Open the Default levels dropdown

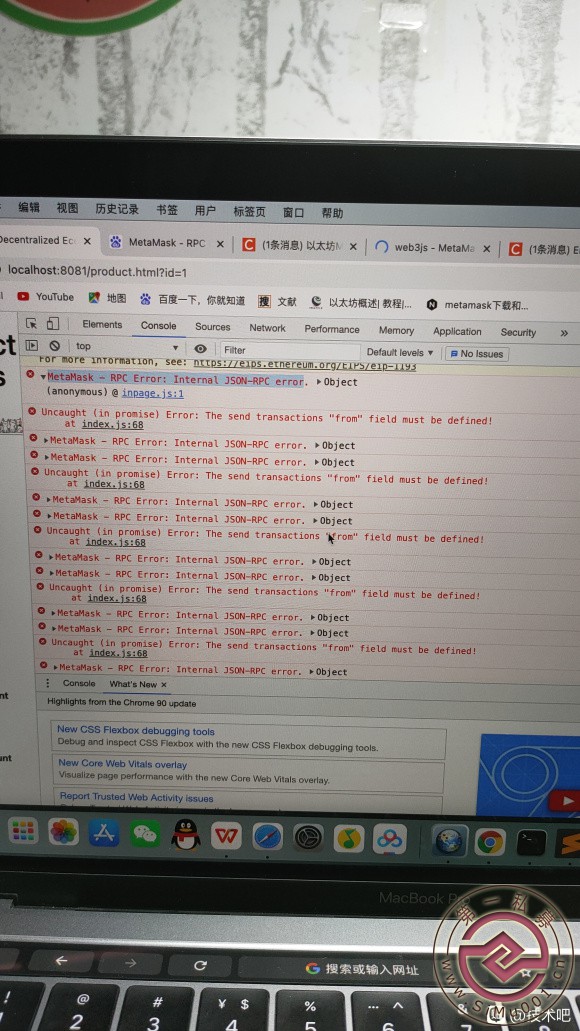400,352
